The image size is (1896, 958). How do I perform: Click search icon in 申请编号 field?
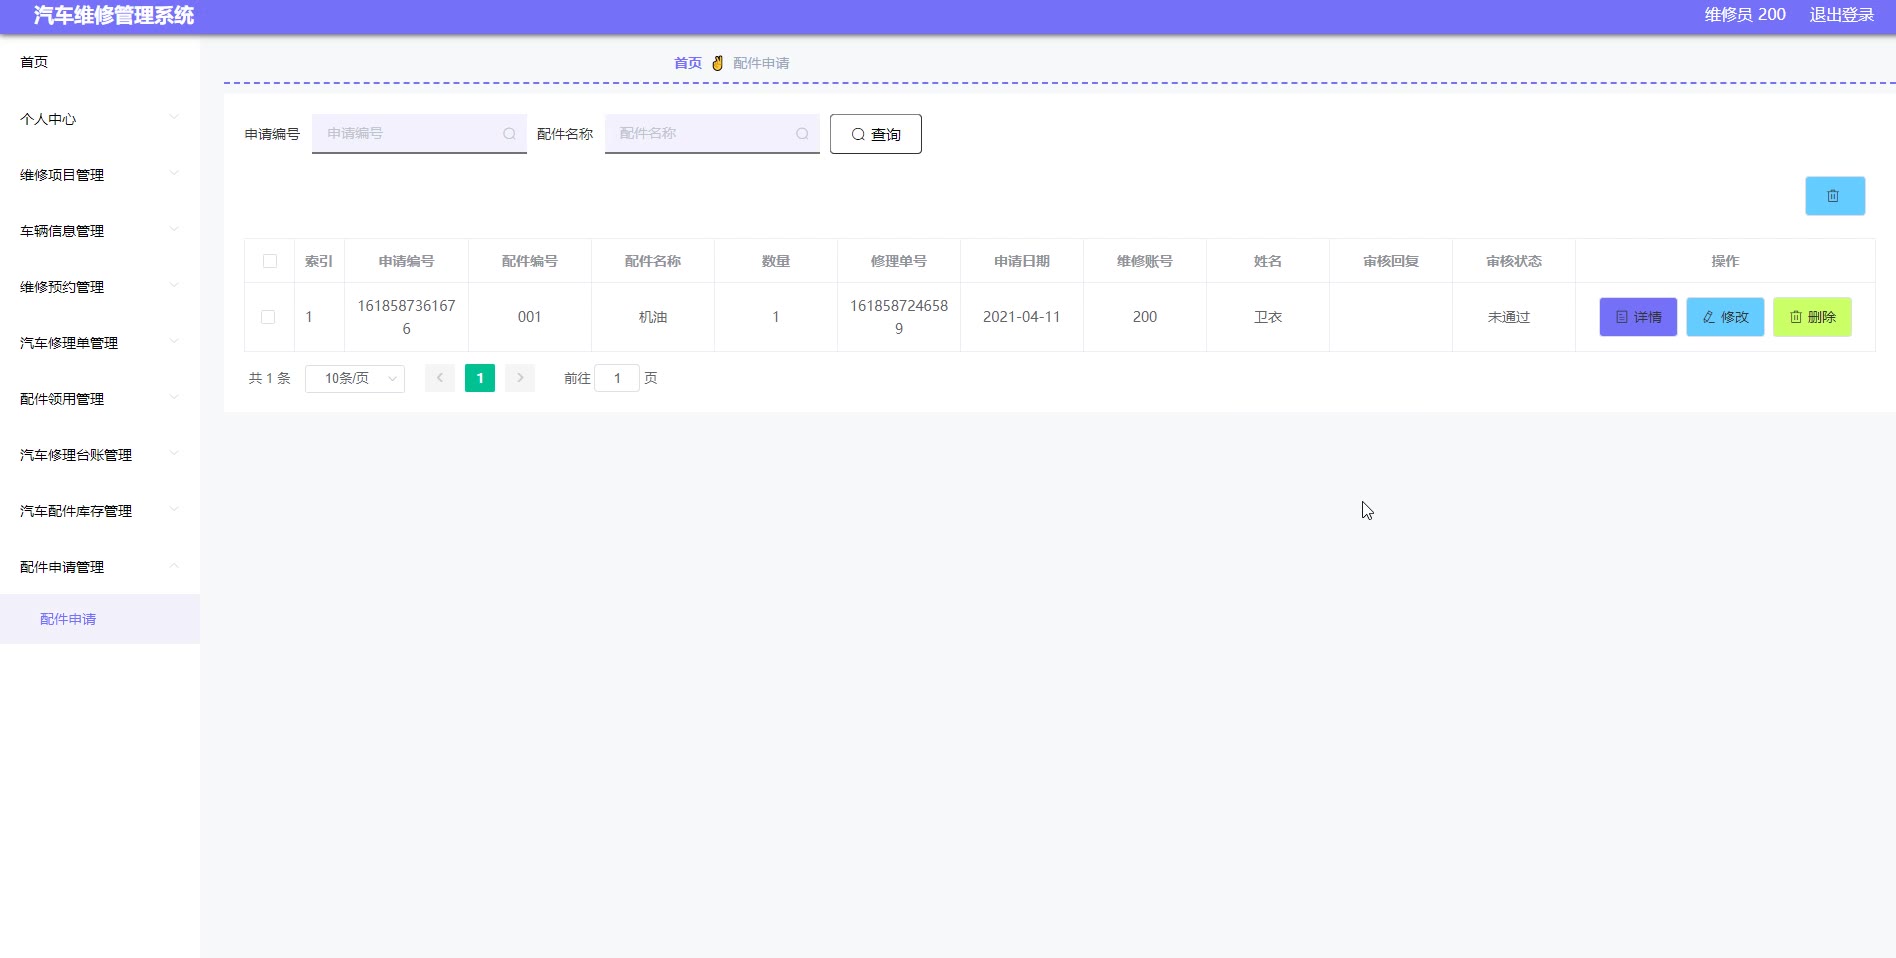(x=509, y=134)
